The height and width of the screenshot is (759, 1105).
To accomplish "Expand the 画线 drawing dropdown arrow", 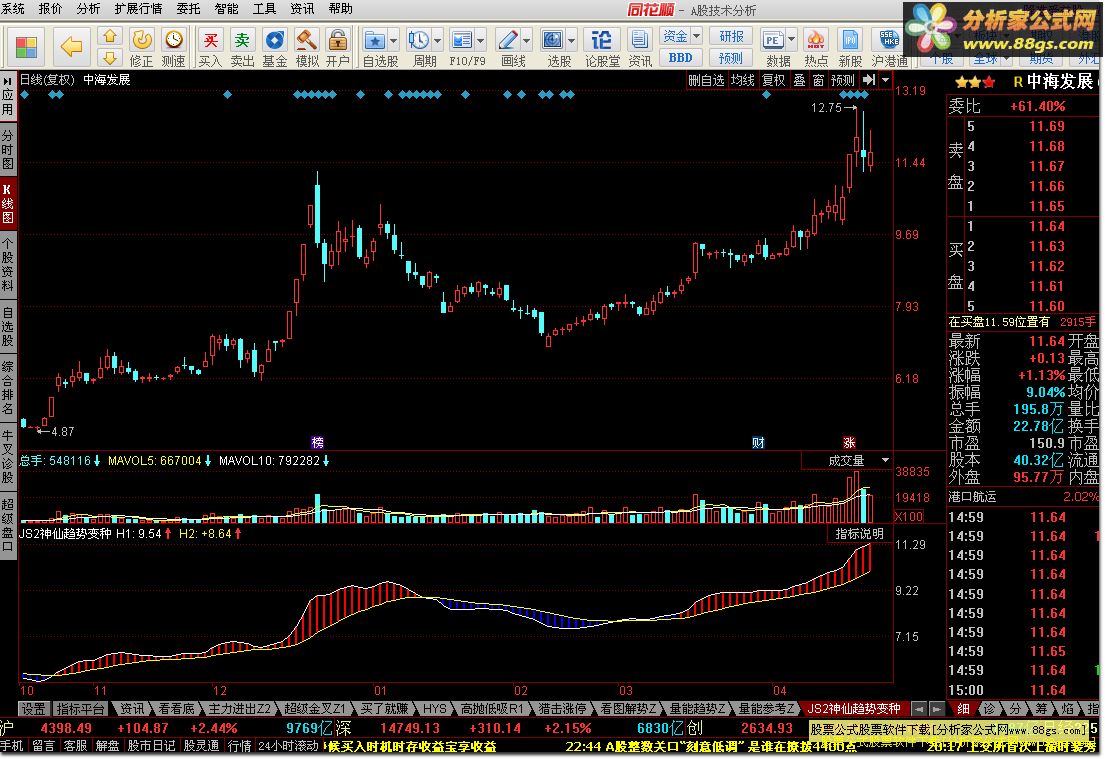I will pyautogui.click(x=526, y=40).
